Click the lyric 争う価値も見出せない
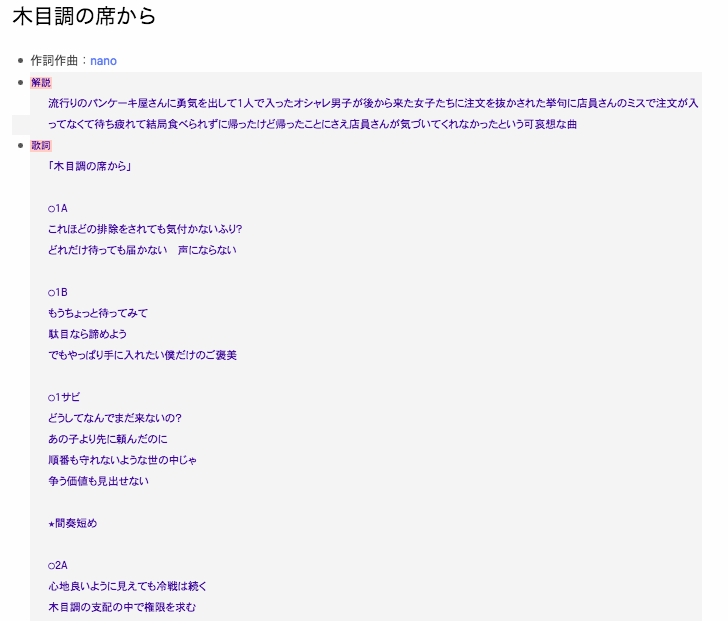The image size is (728, 621). 98,481
